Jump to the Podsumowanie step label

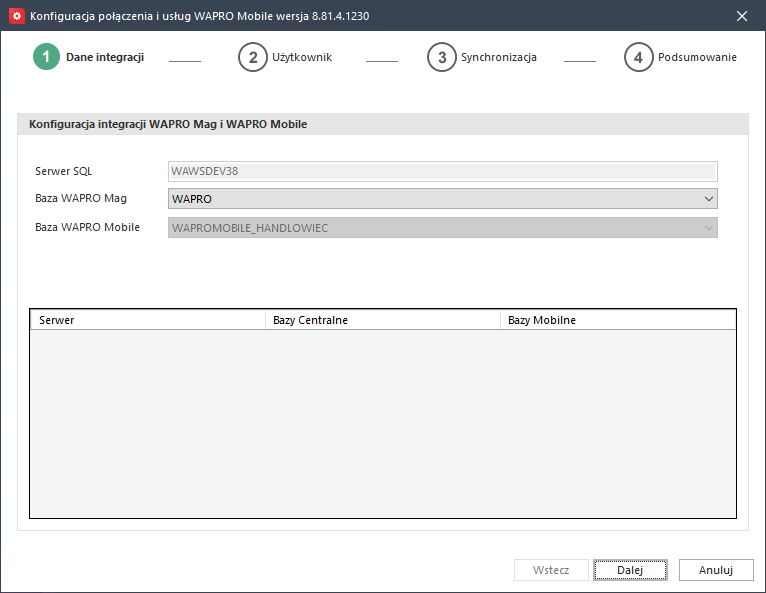[x=697, y=57]
